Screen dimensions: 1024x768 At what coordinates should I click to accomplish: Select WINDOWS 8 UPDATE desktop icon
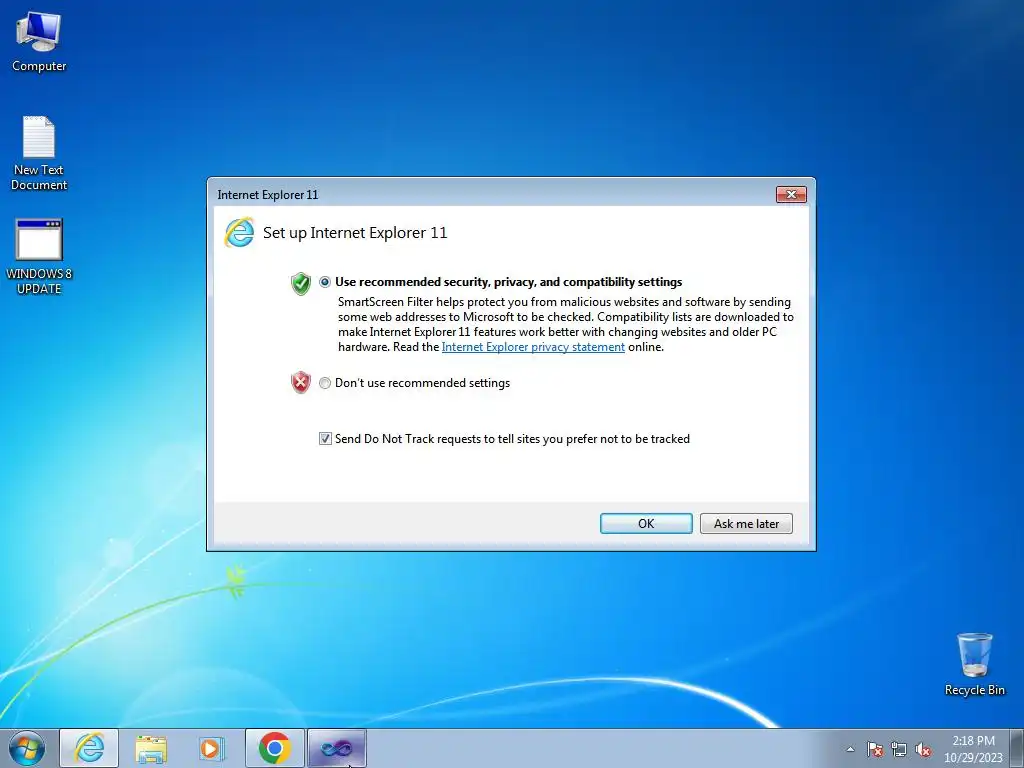(x=39, y=257)
